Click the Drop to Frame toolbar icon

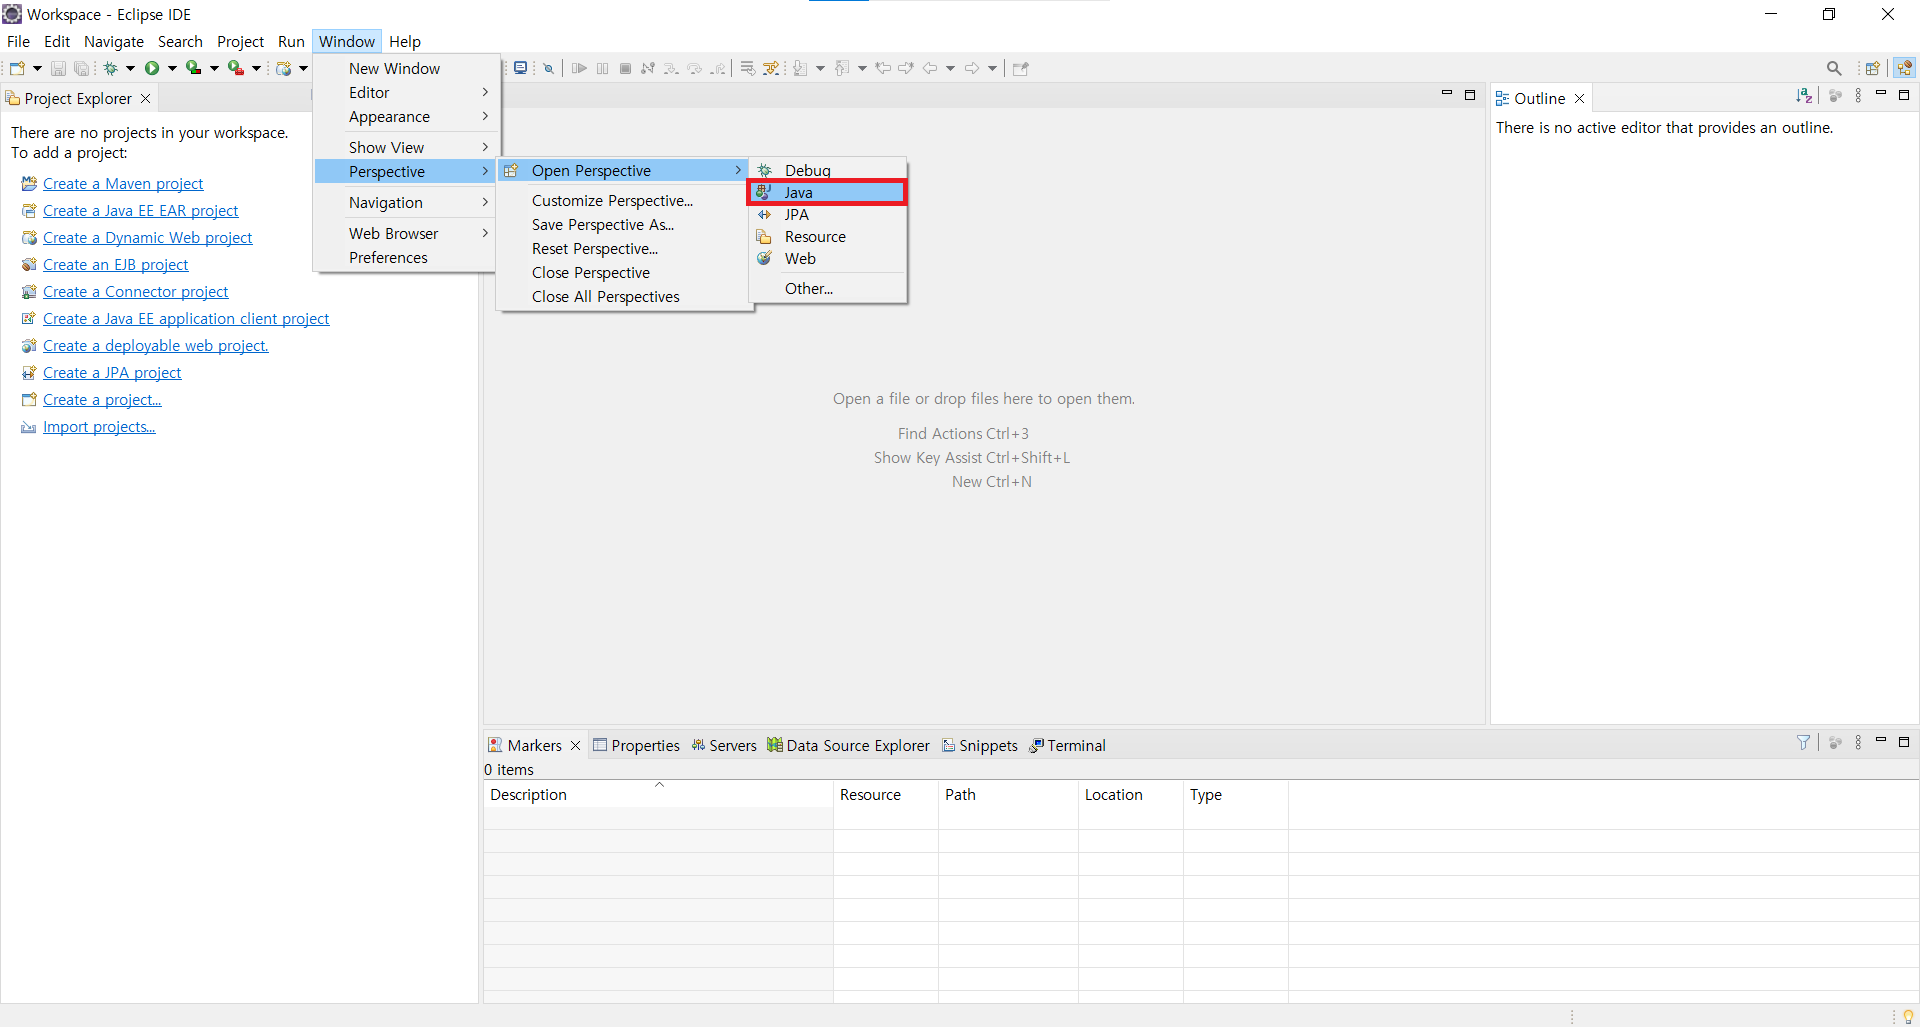pyautogui.click(x=747, y=68)
